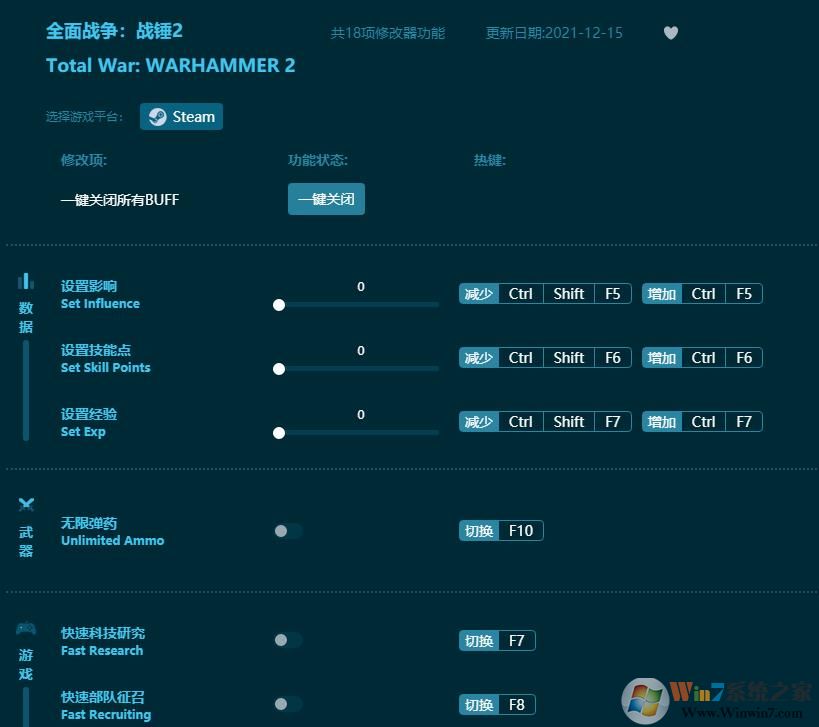This screenshot has width=819, height=727.
Task: Select the 武器 (Weapons) crossed-swords sidebar icon
Action: 26,504
